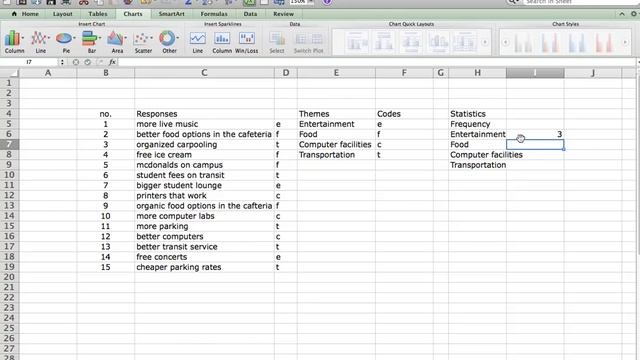Click the 'cheaper parking rates' cell
This screenshot has width=640, height=360.
click(x=204, y=267)
